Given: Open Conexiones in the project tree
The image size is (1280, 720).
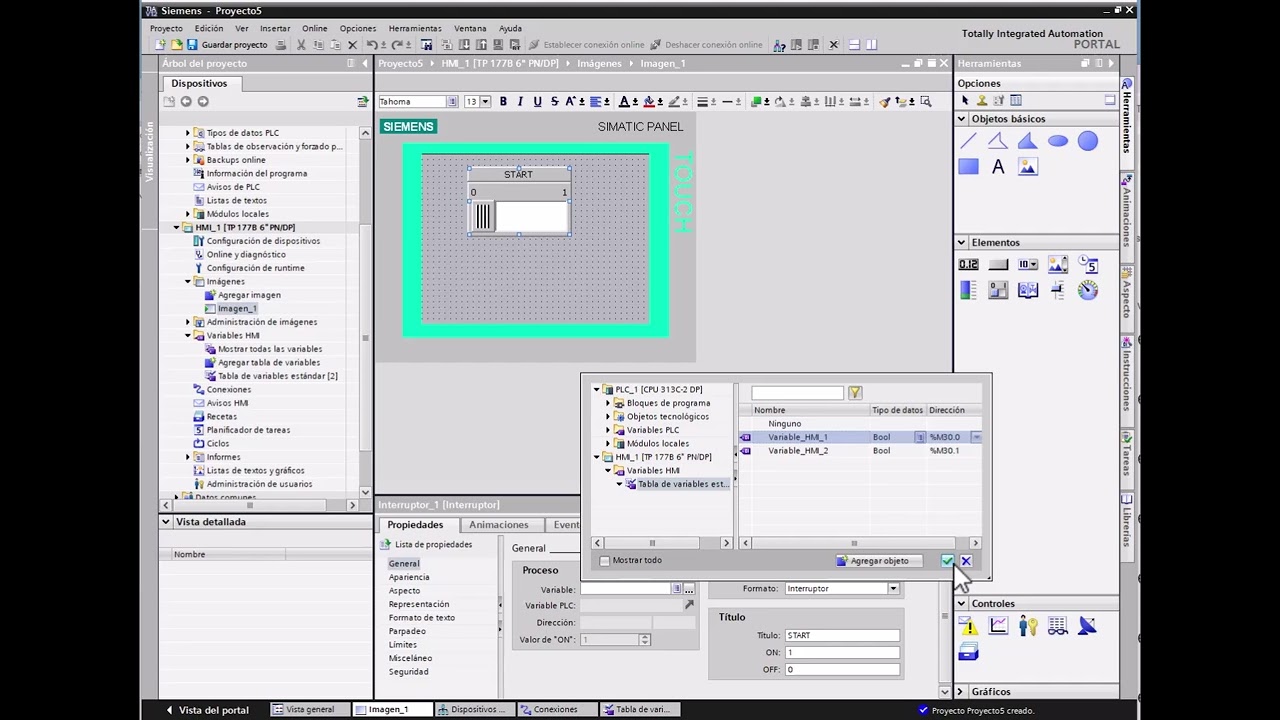Looking at the screenshot, I should (229, 390).
